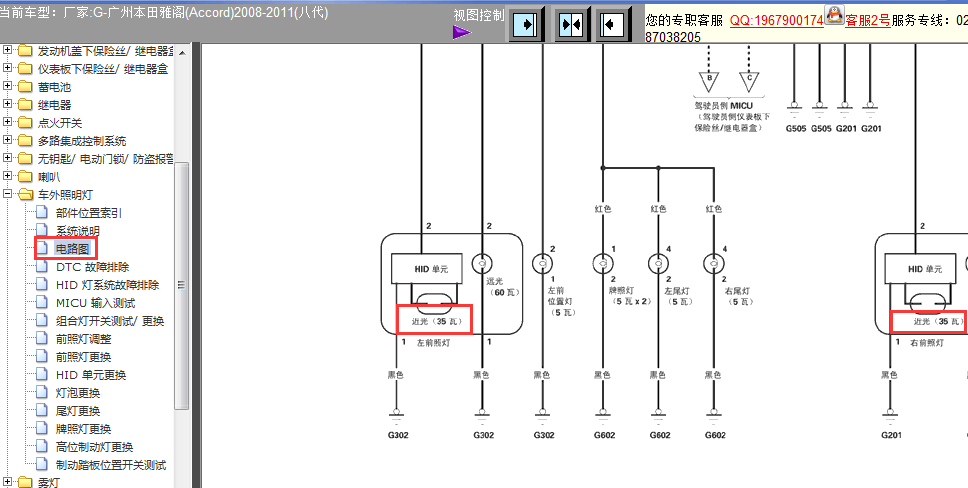Click the 左前位置灯 label

(x=561, y=301)
